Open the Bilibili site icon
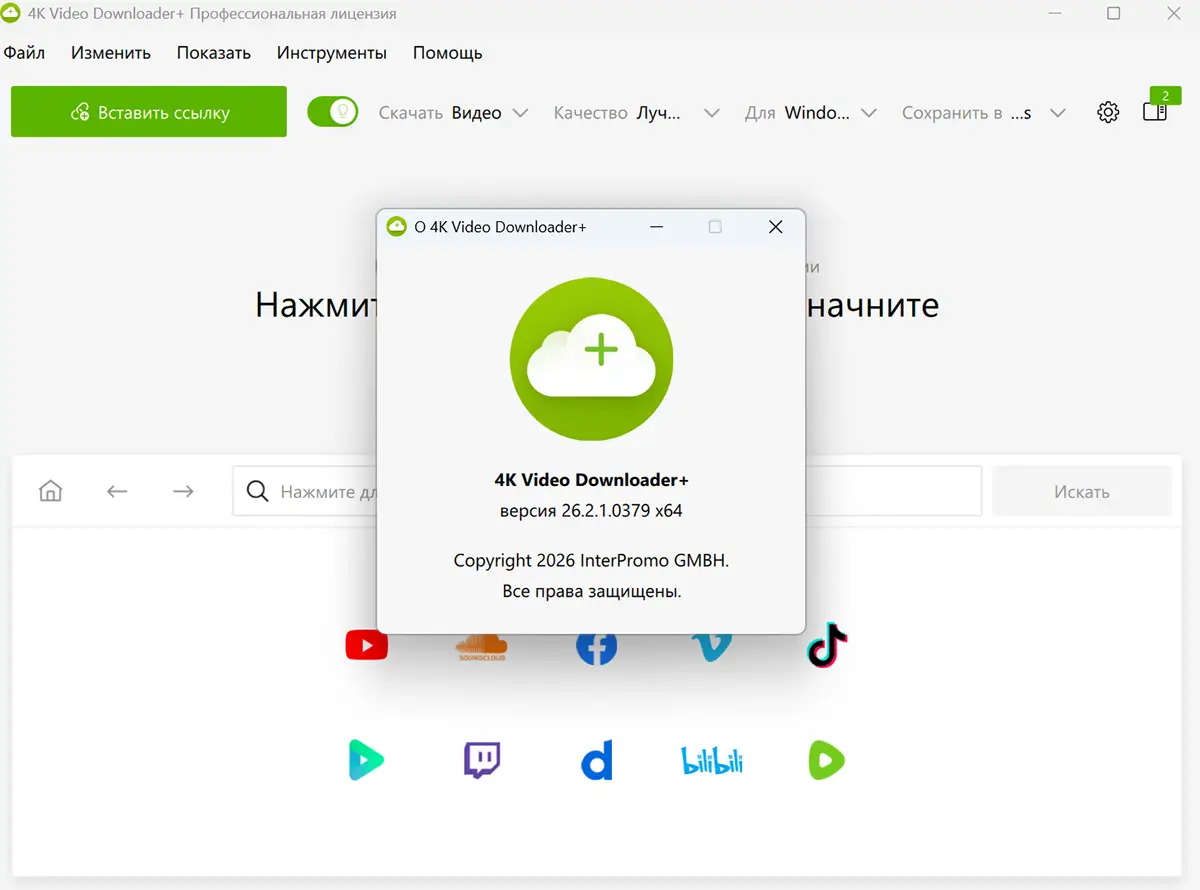Screen dimensions: 1200x890 [x=712, y=761]
